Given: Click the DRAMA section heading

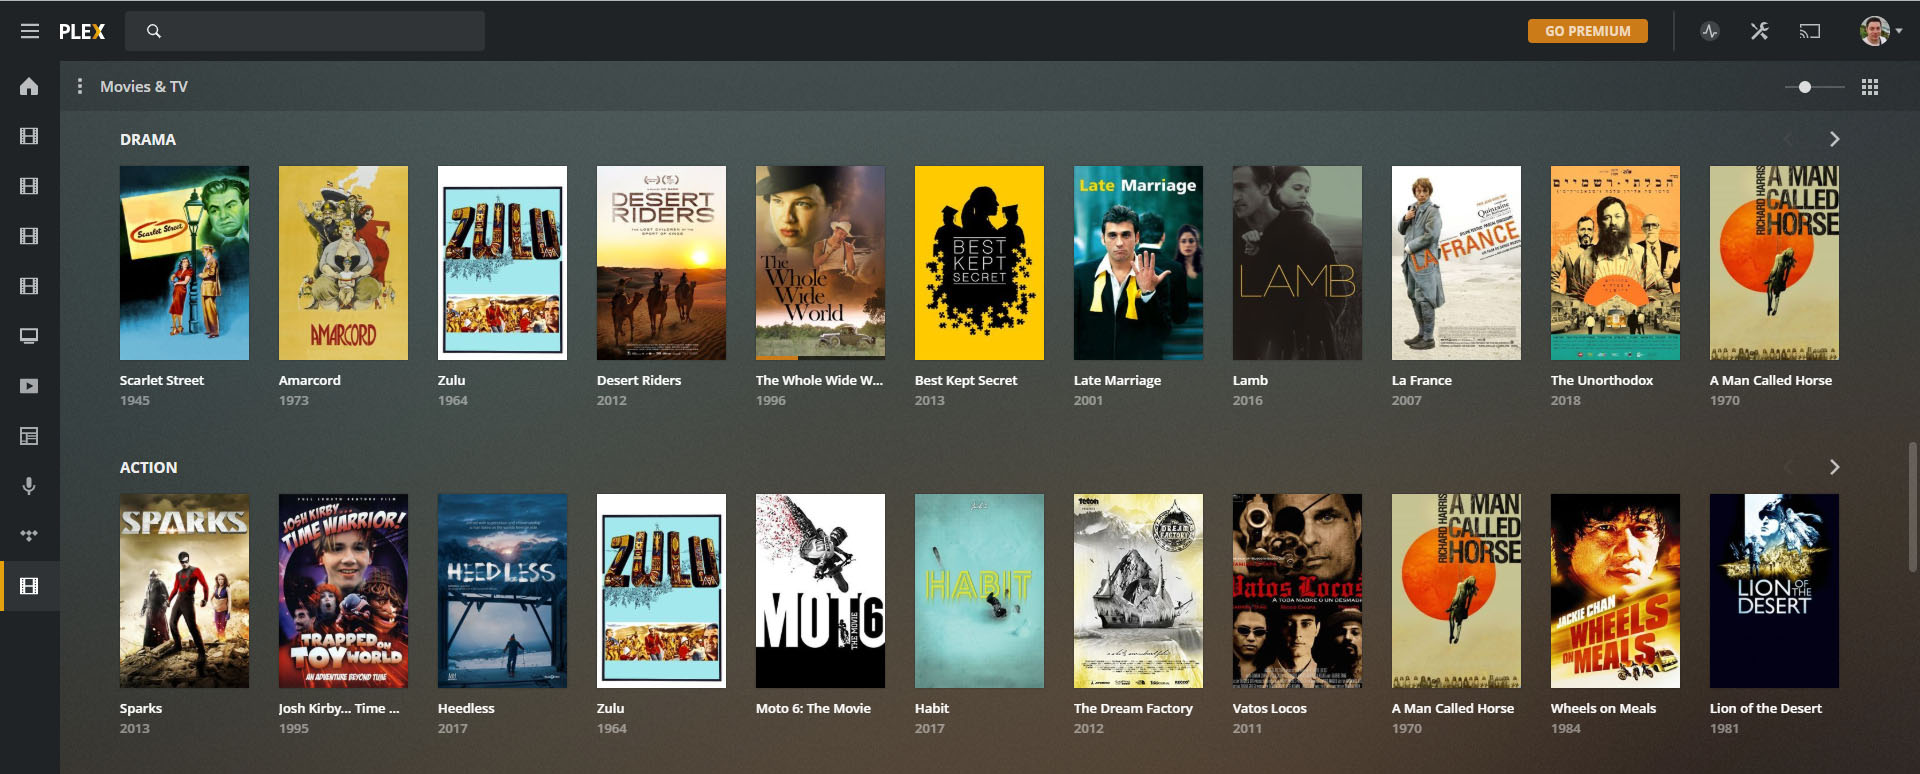Looking at the screenshot, I should [x=148, y=140].
